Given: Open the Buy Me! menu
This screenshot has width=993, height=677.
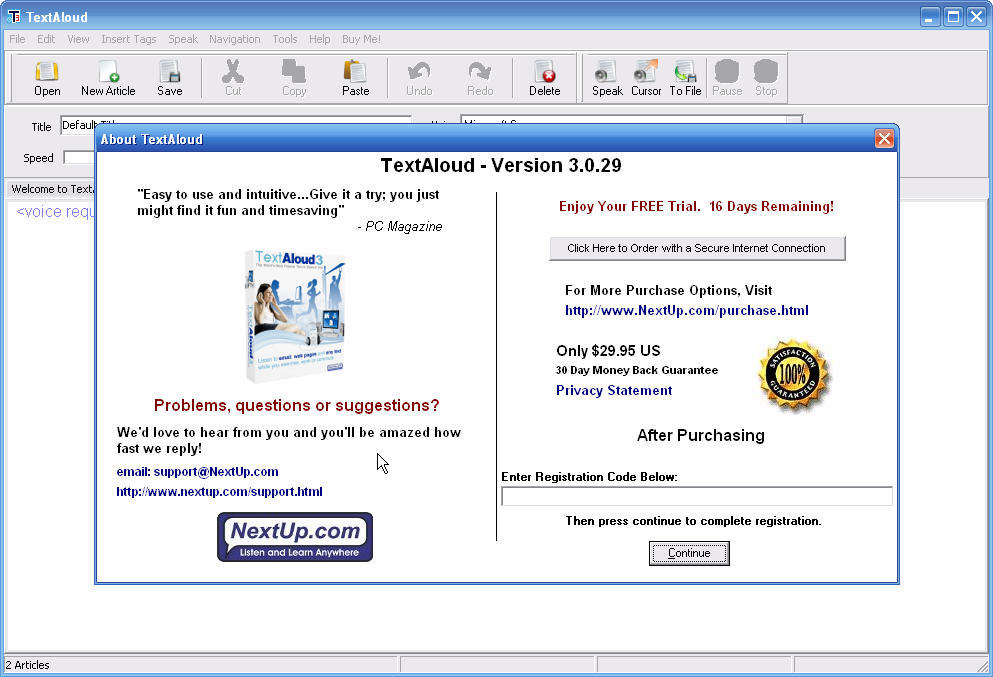Looking at the screenshot, I should 361,39.
